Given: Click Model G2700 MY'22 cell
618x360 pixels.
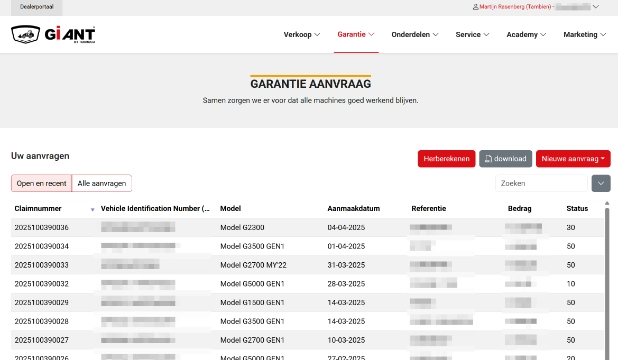Looking at the screenshot, I should (x=253, y=265).
